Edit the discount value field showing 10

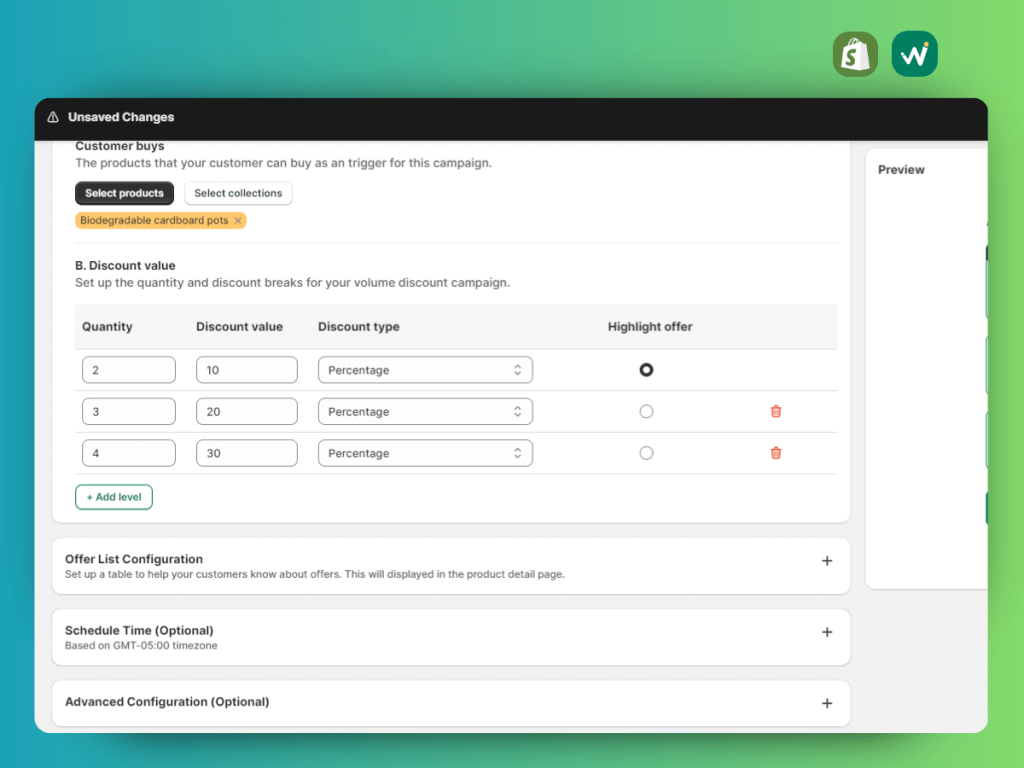(x=247, y=370)
